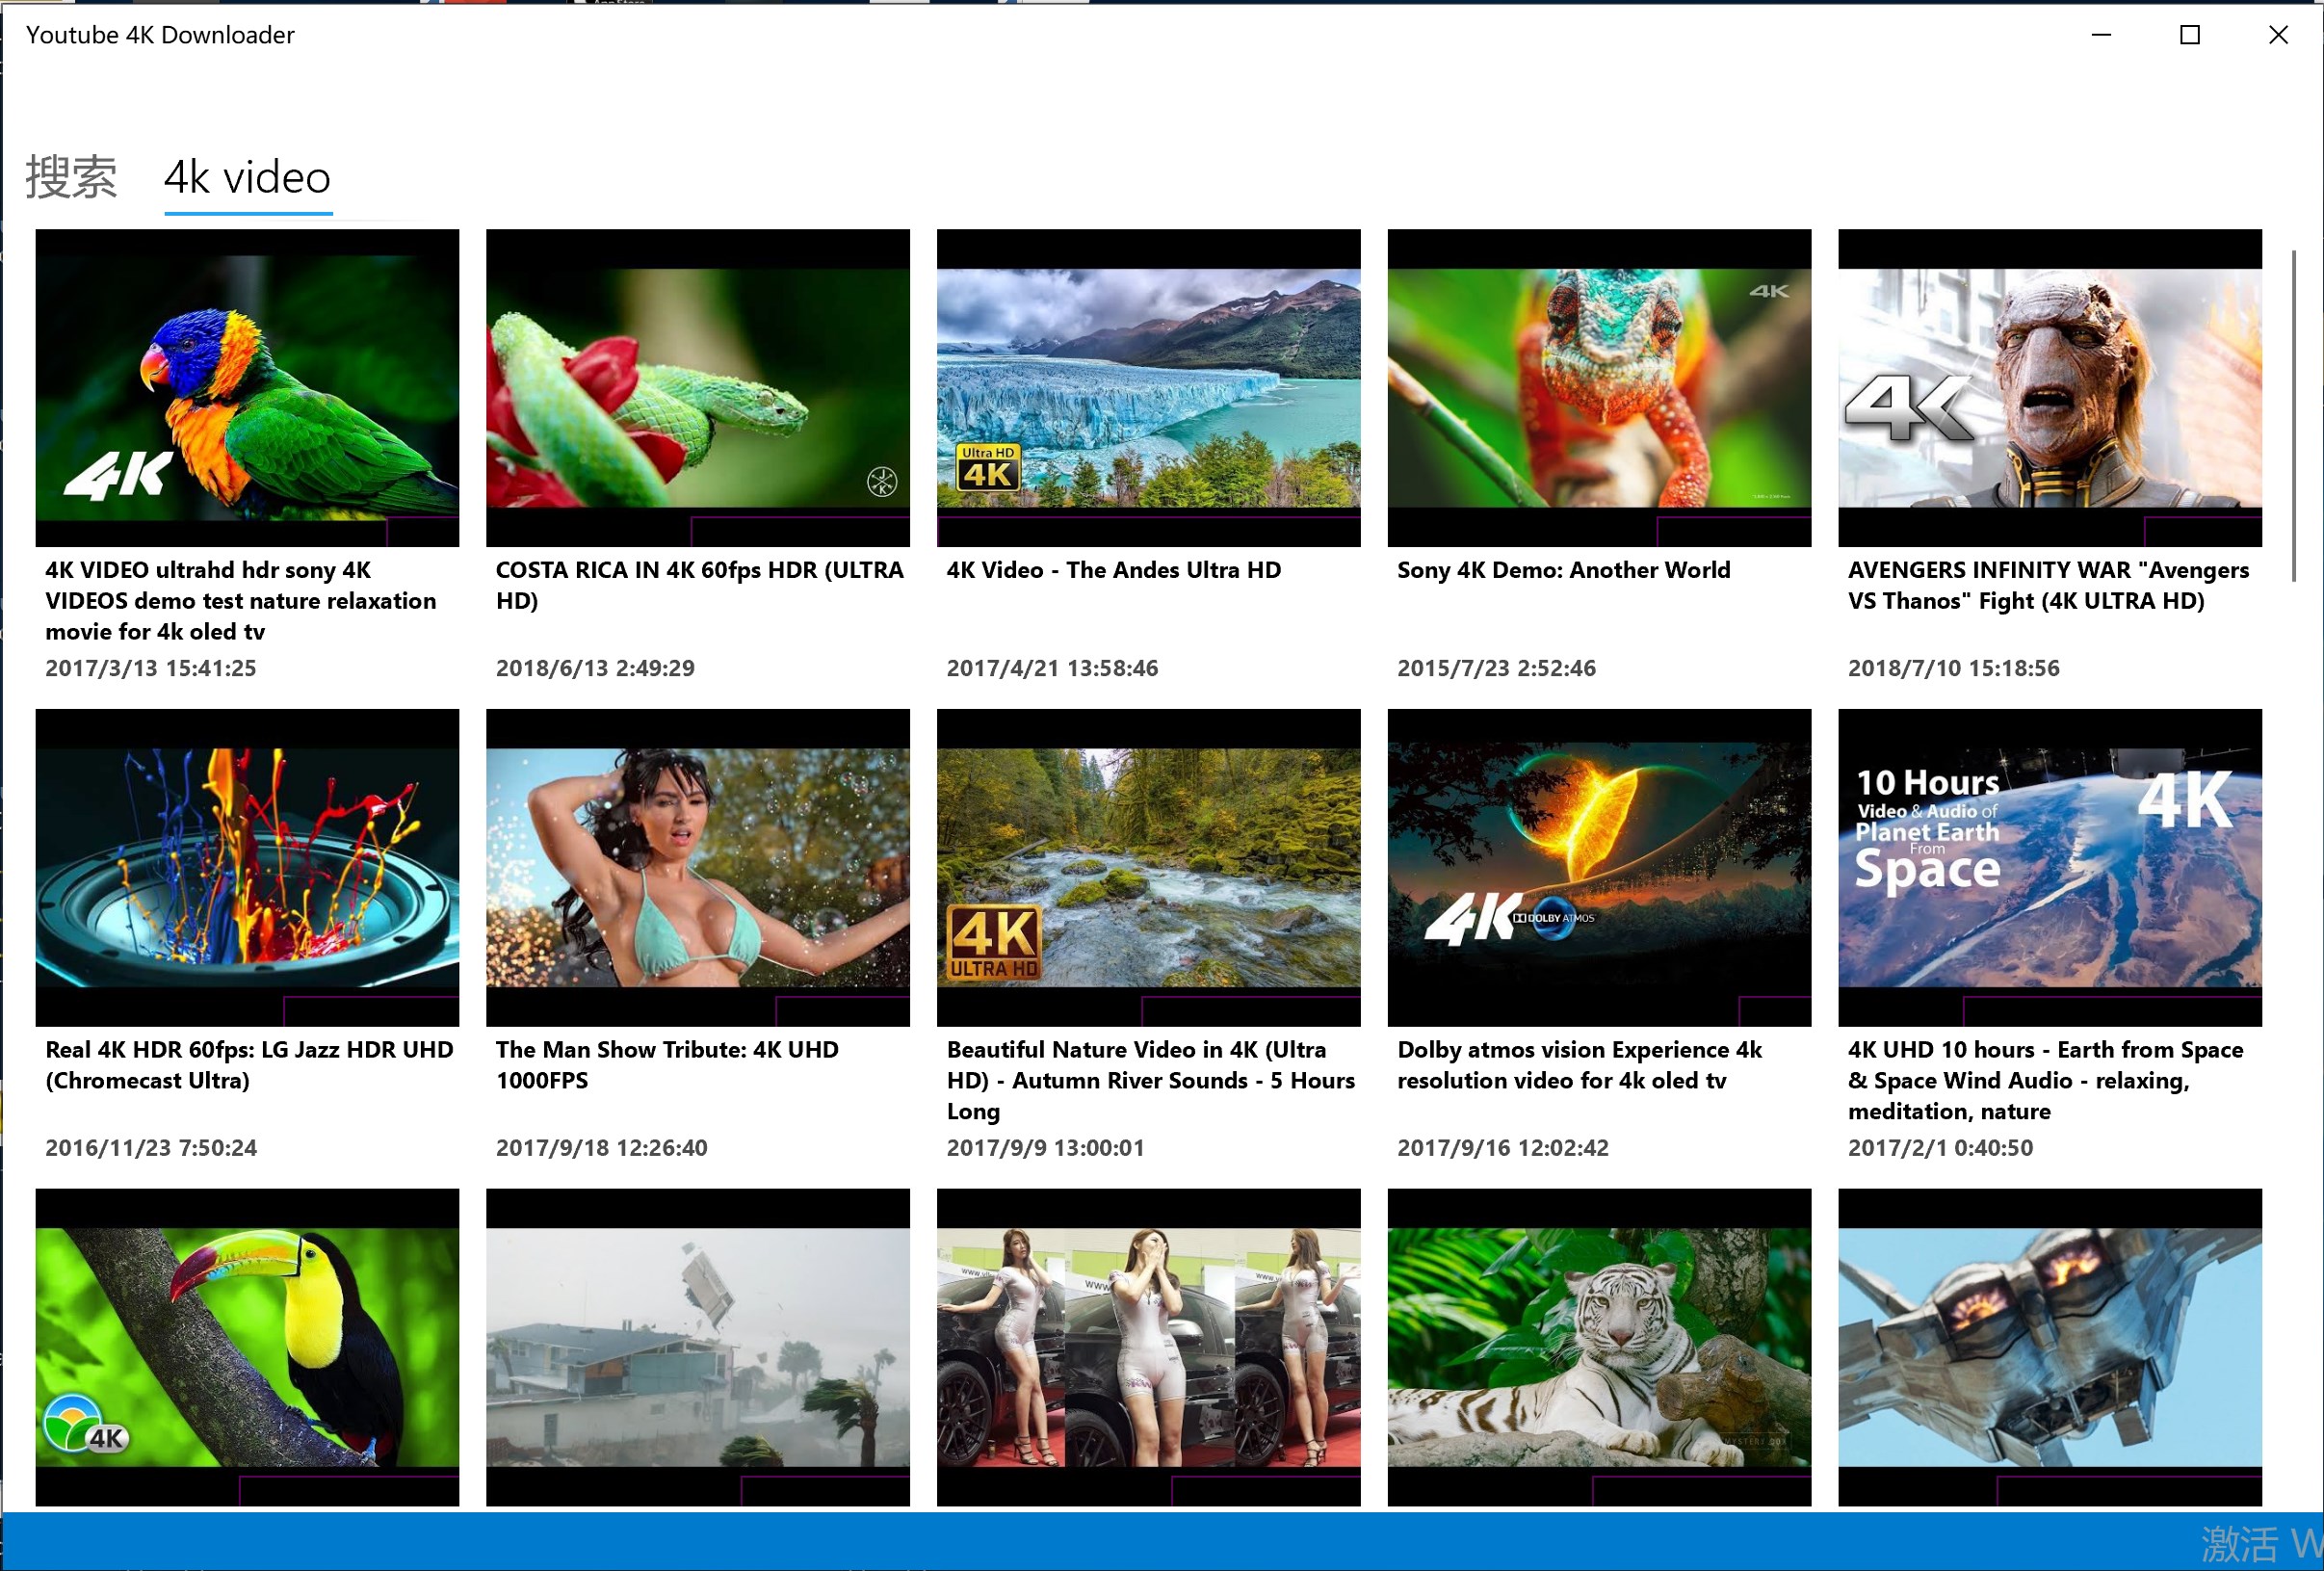Select the 4k video tab
The width and height of the screenshot is (2324, 1571).
pyautogui.click(x=247, y=178)
